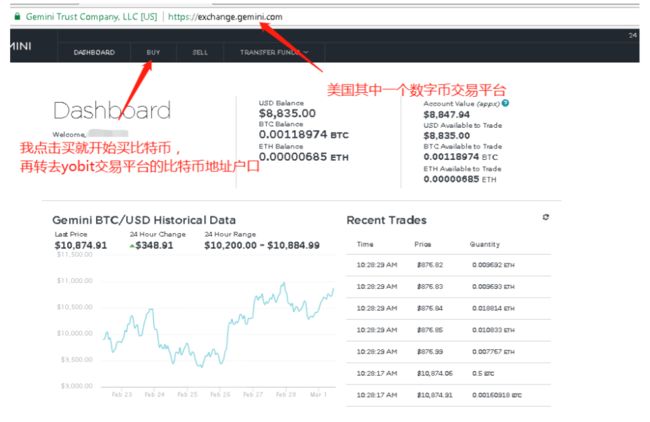Refresh the Recent Trades list
Screen dimensions: 650x422
point(546,217)
